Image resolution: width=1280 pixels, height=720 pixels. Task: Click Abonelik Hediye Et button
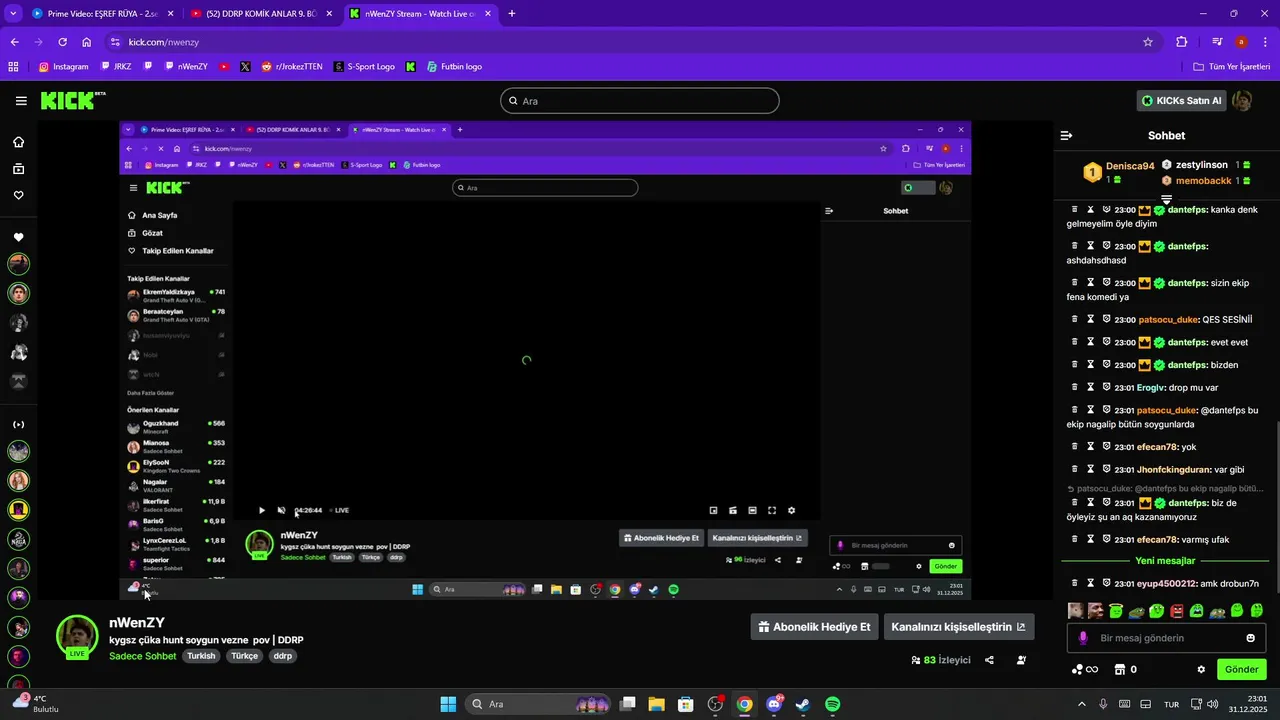click(x=814, y=627)
